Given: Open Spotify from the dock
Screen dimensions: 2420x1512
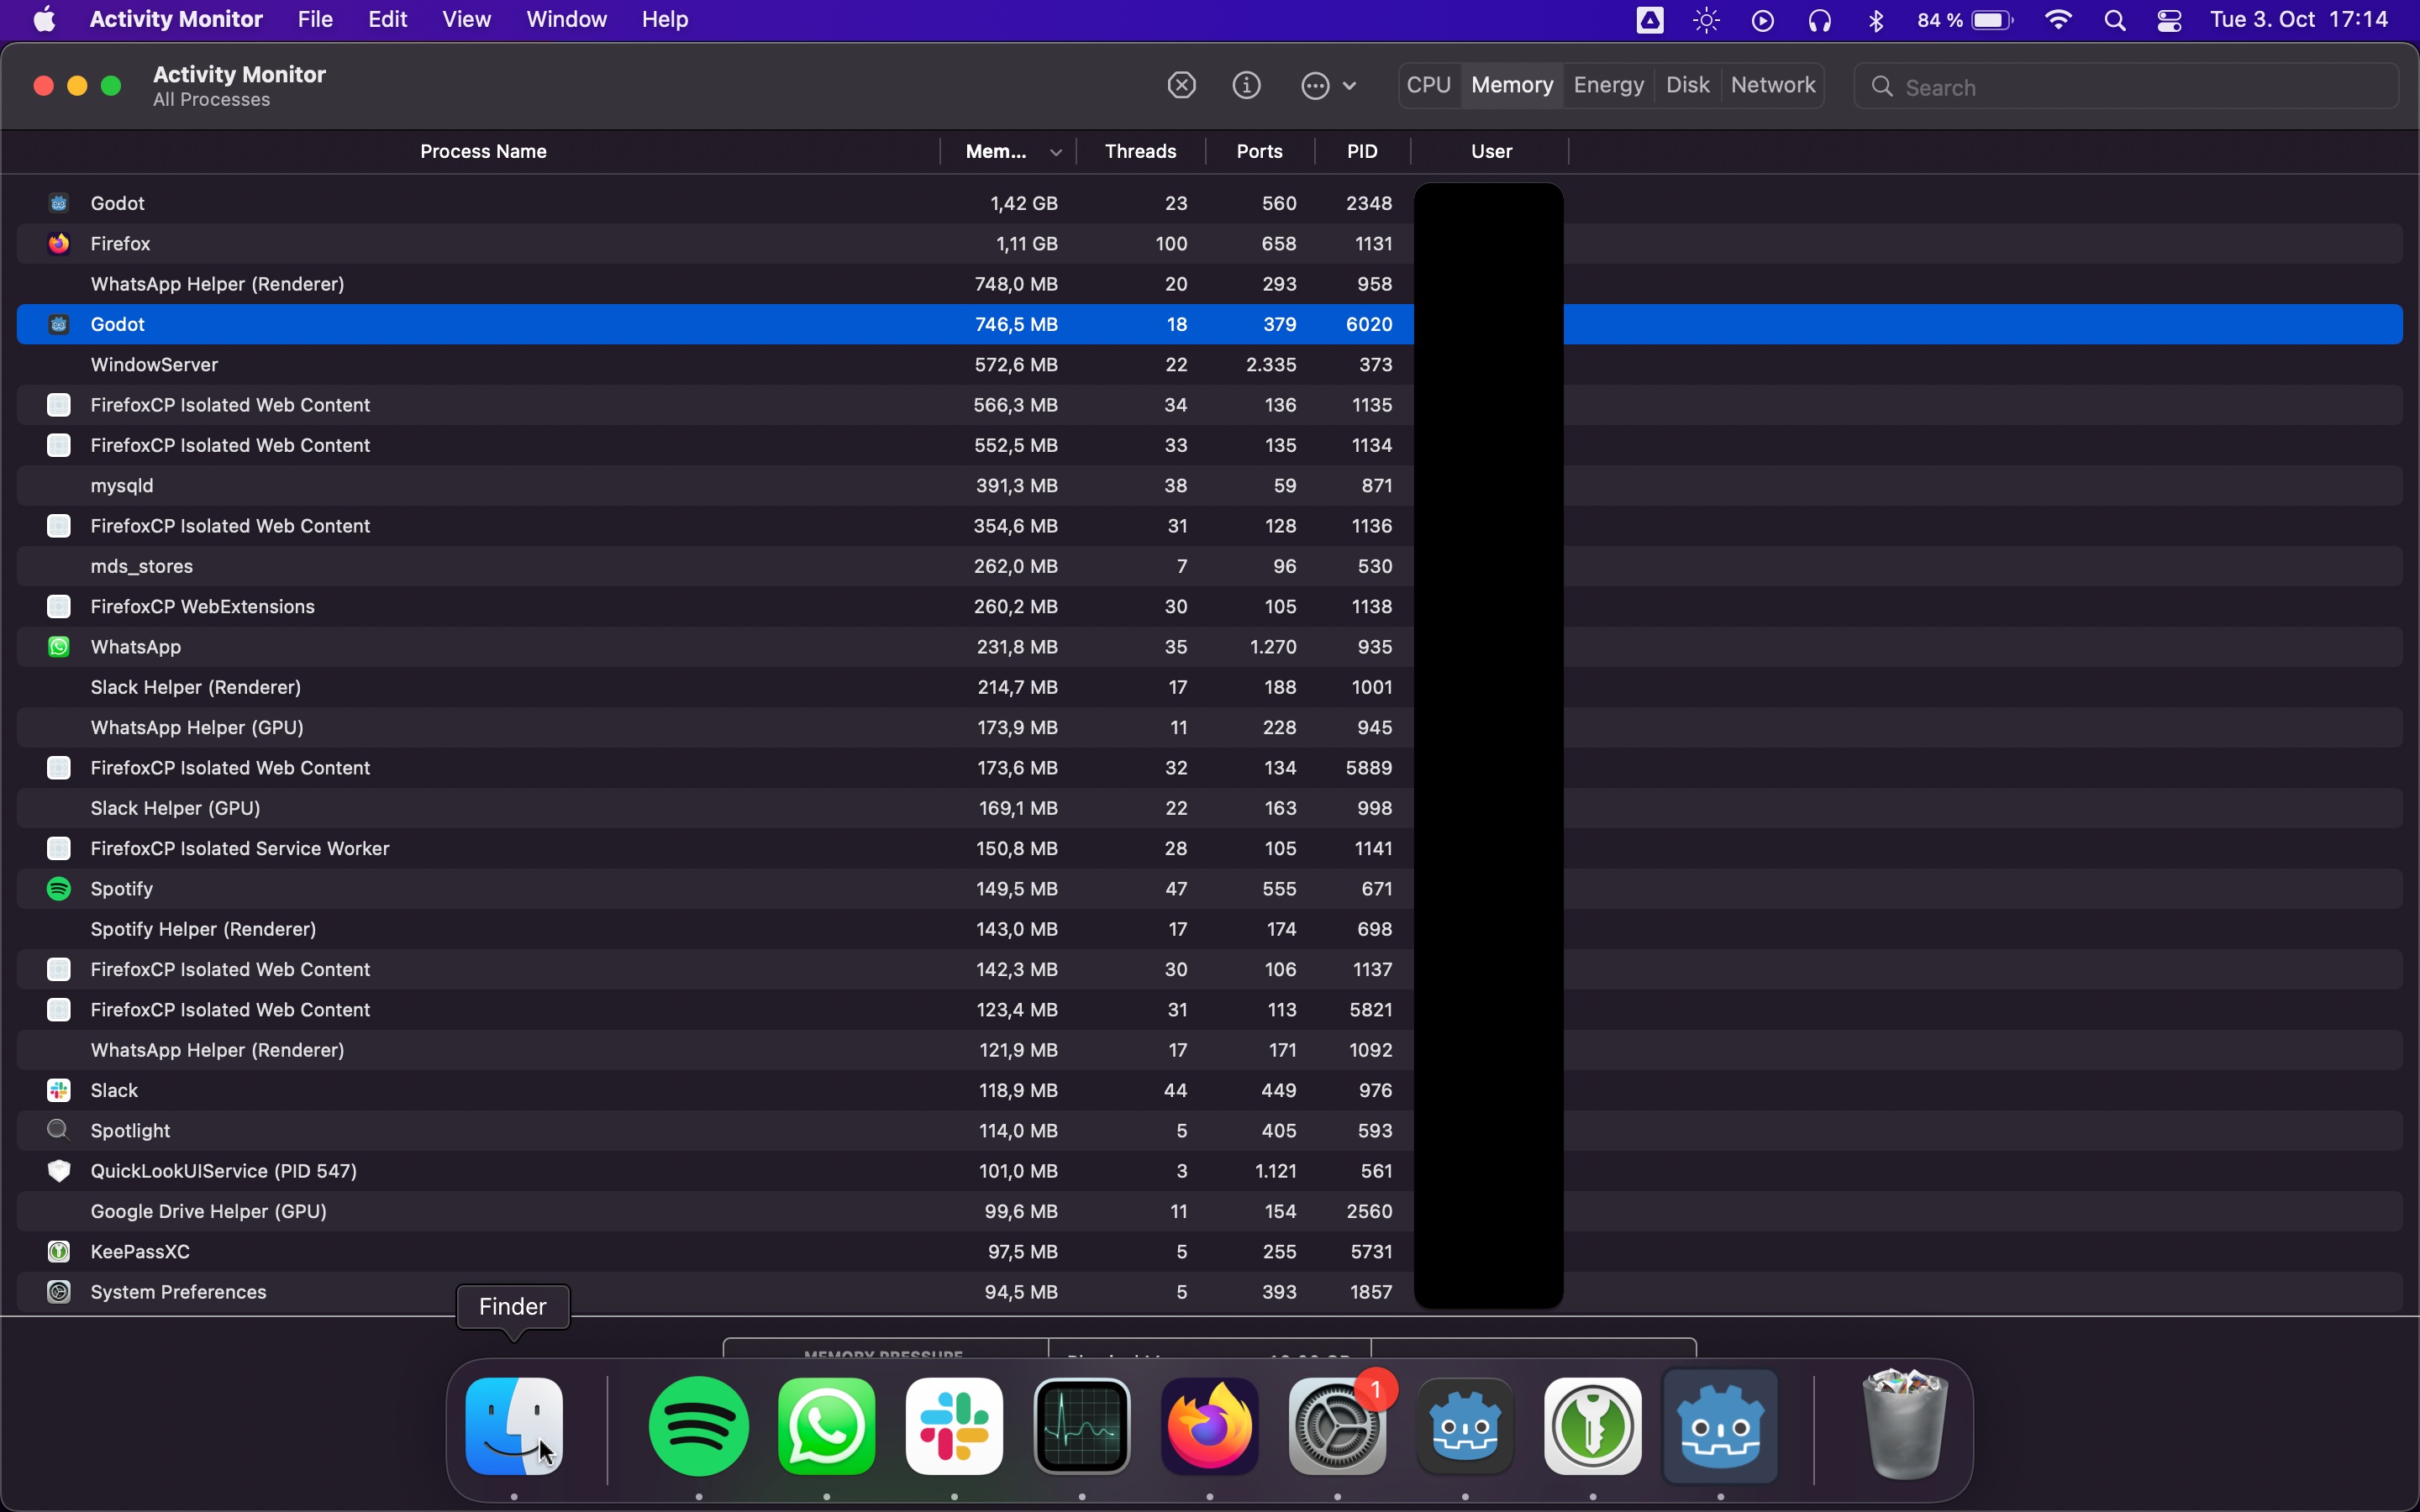Looking at the screenshot, I should click(698, 1426).
